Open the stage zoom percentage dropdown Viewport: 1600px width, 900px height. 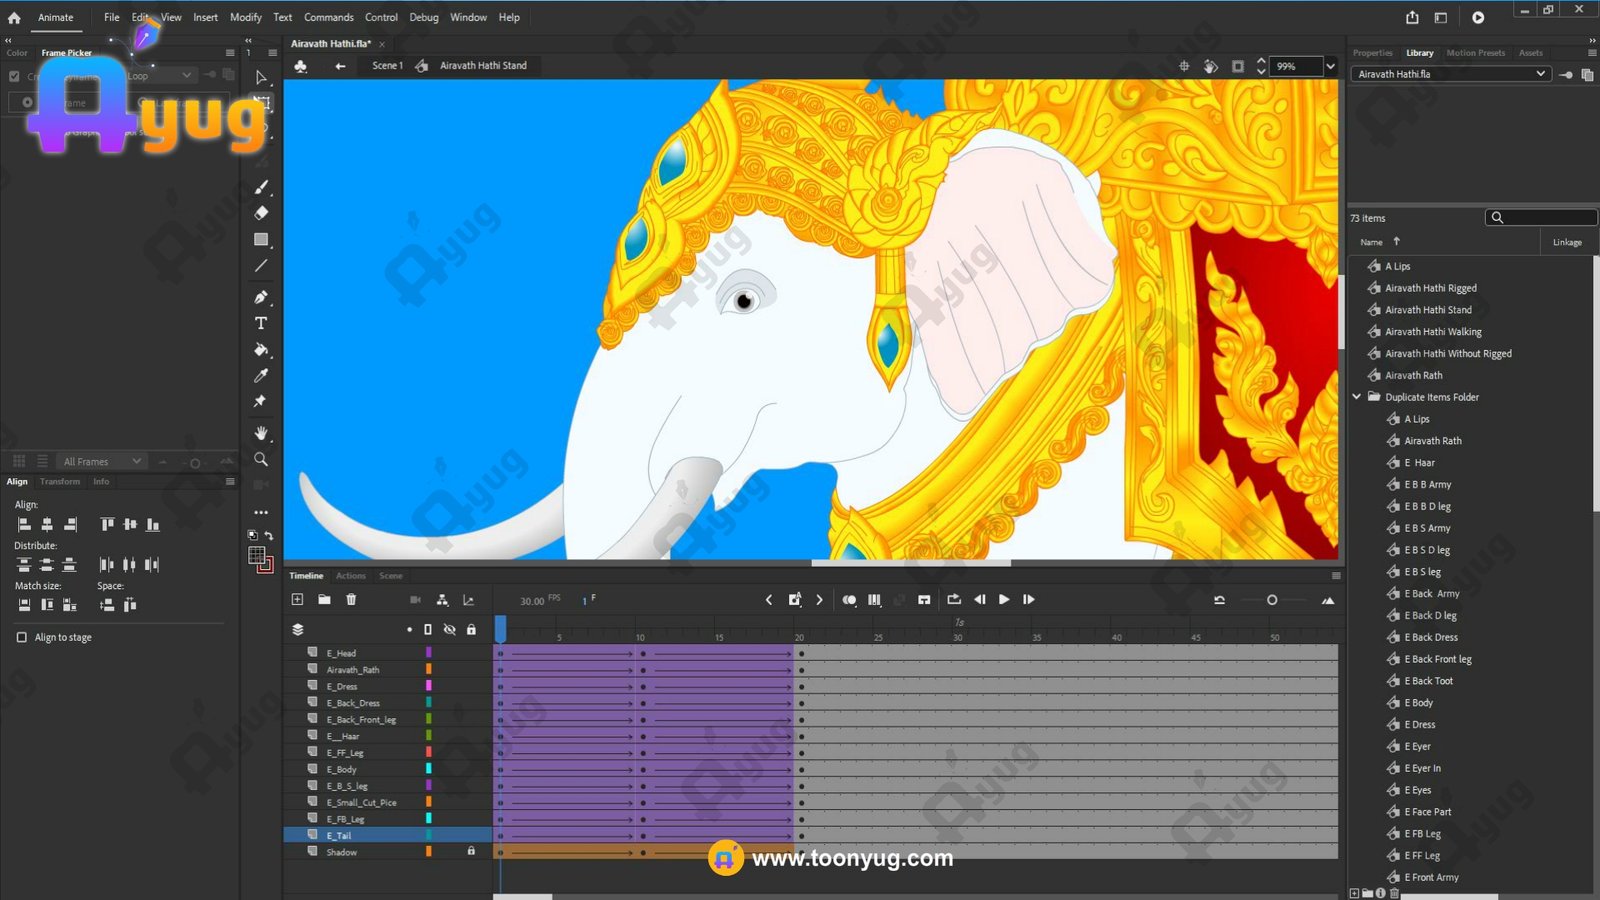[1330, 66]
